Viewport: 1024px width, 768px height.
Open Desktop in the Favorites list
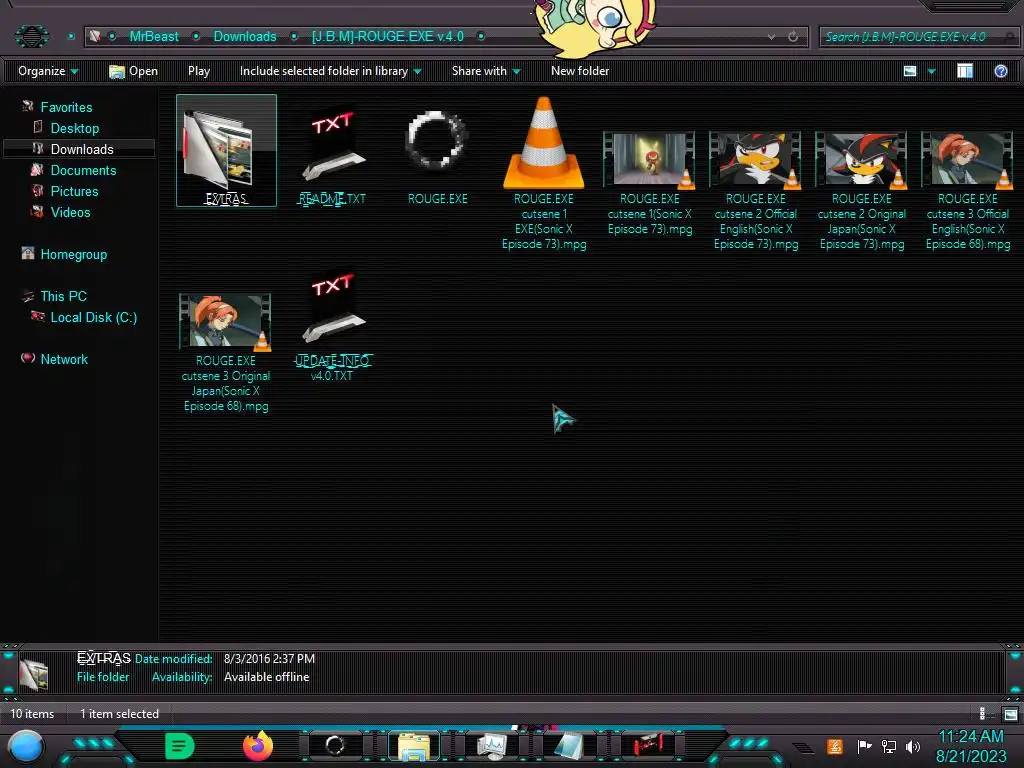point(74,128)
